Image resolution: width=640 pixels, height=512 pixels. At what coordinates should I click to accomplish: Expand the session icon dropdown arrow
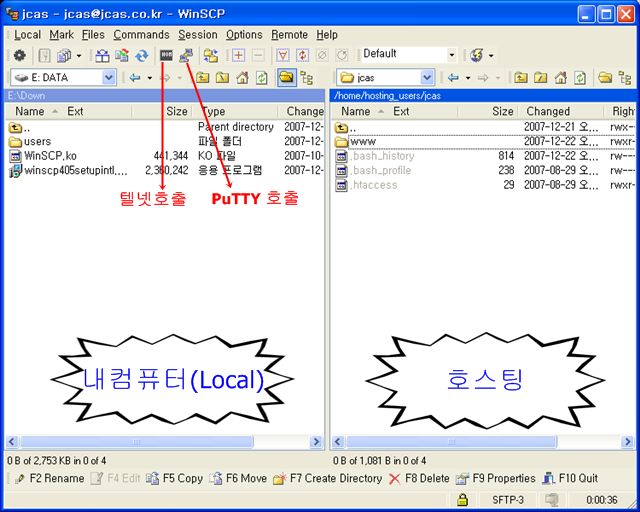tap(491, 55)
